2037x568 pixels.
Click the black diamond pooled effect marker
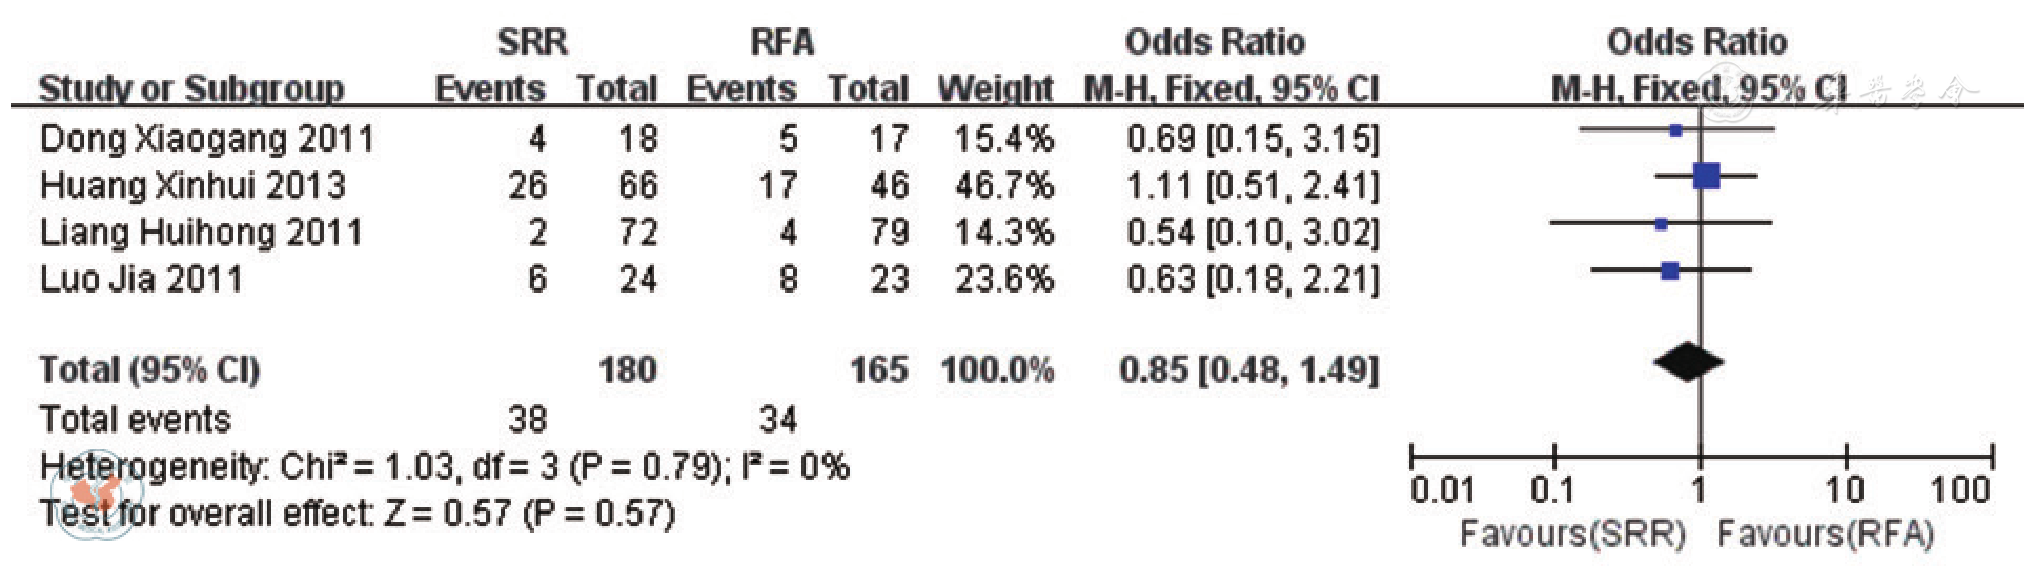tap(1688, 362)
